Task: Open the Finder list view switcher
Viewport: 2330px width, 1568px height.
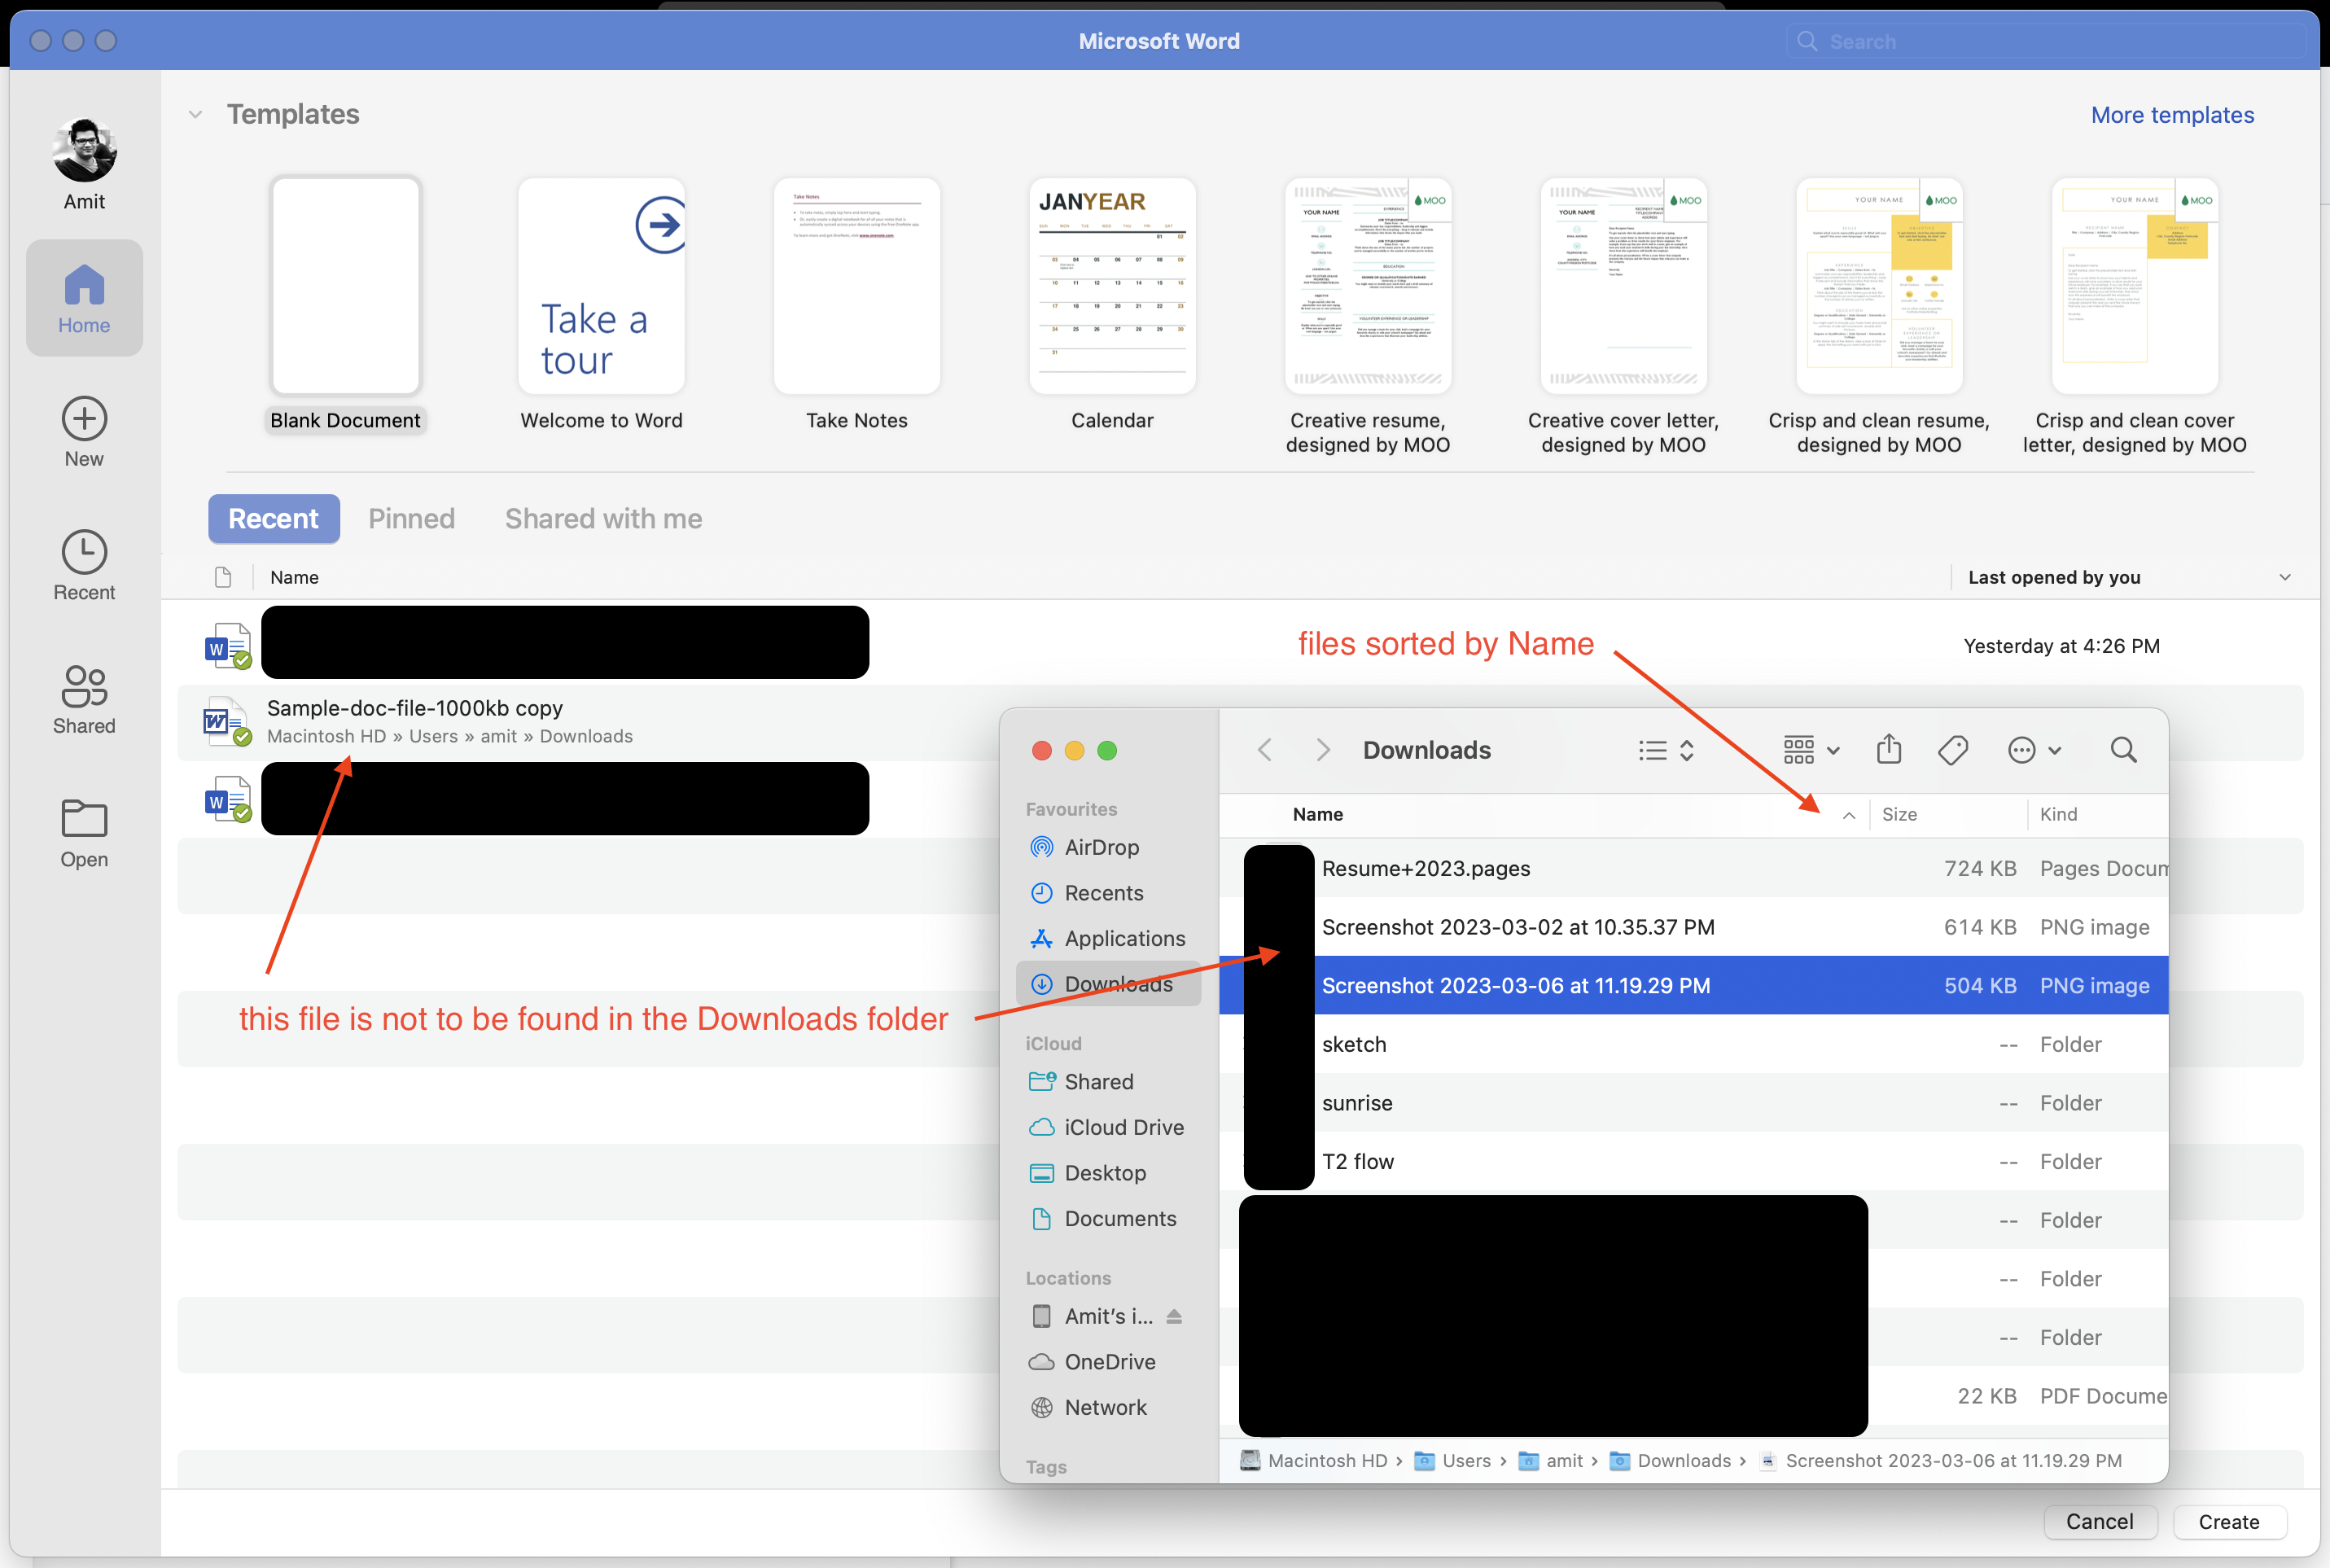Action: [x=1666, y=750]
